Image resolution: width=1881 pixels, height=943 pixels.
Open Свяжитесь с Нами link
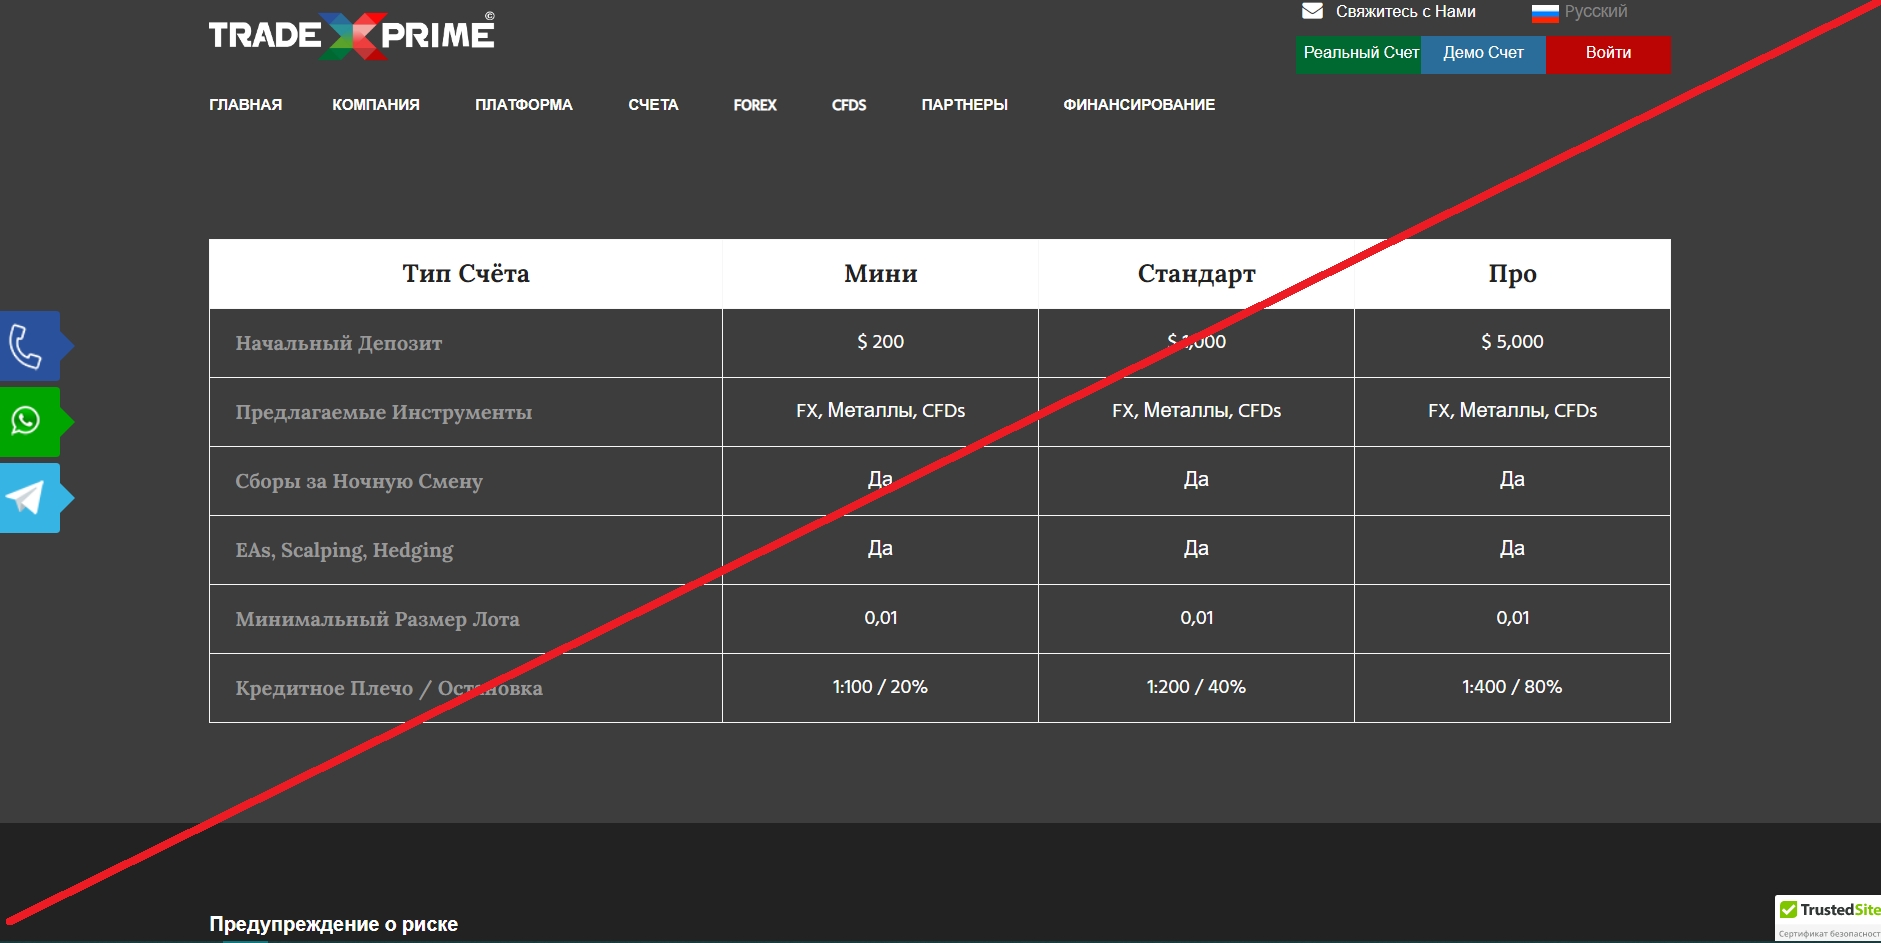(x=1405, y=12)
